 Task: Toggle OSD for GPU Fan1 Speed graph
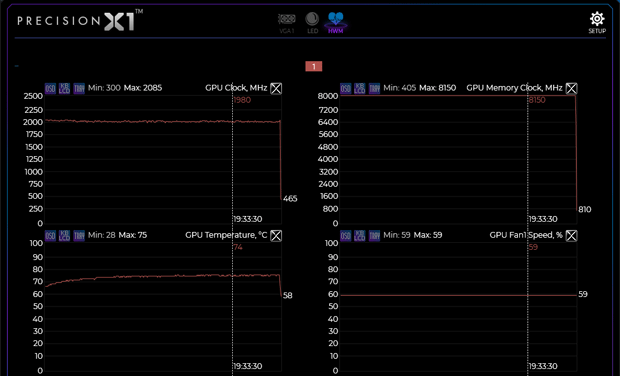(346, 236)
